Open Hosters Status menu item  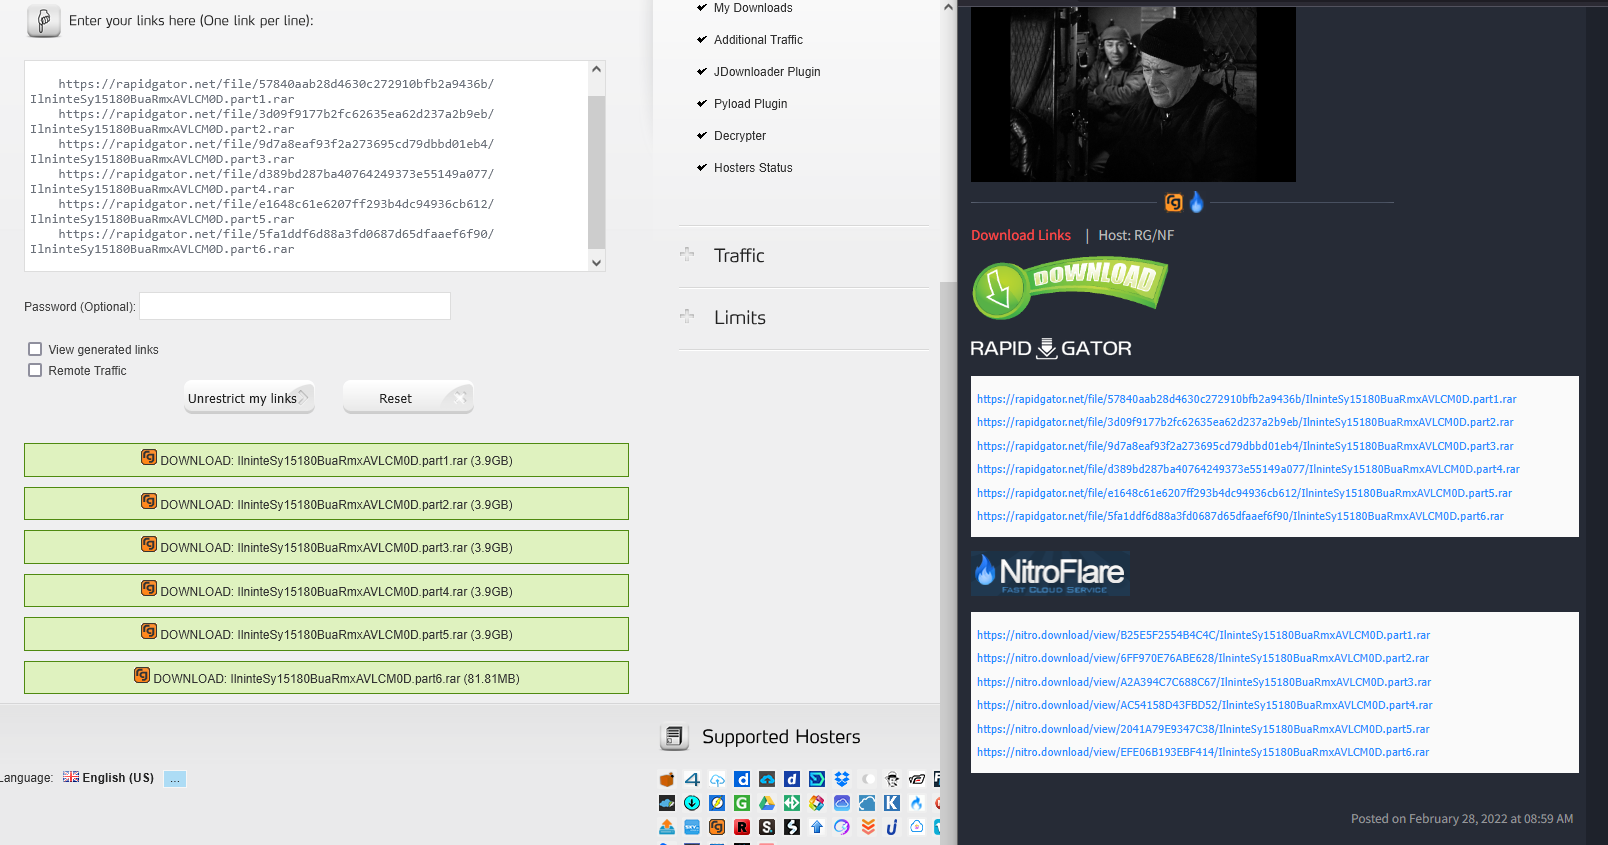752,168
